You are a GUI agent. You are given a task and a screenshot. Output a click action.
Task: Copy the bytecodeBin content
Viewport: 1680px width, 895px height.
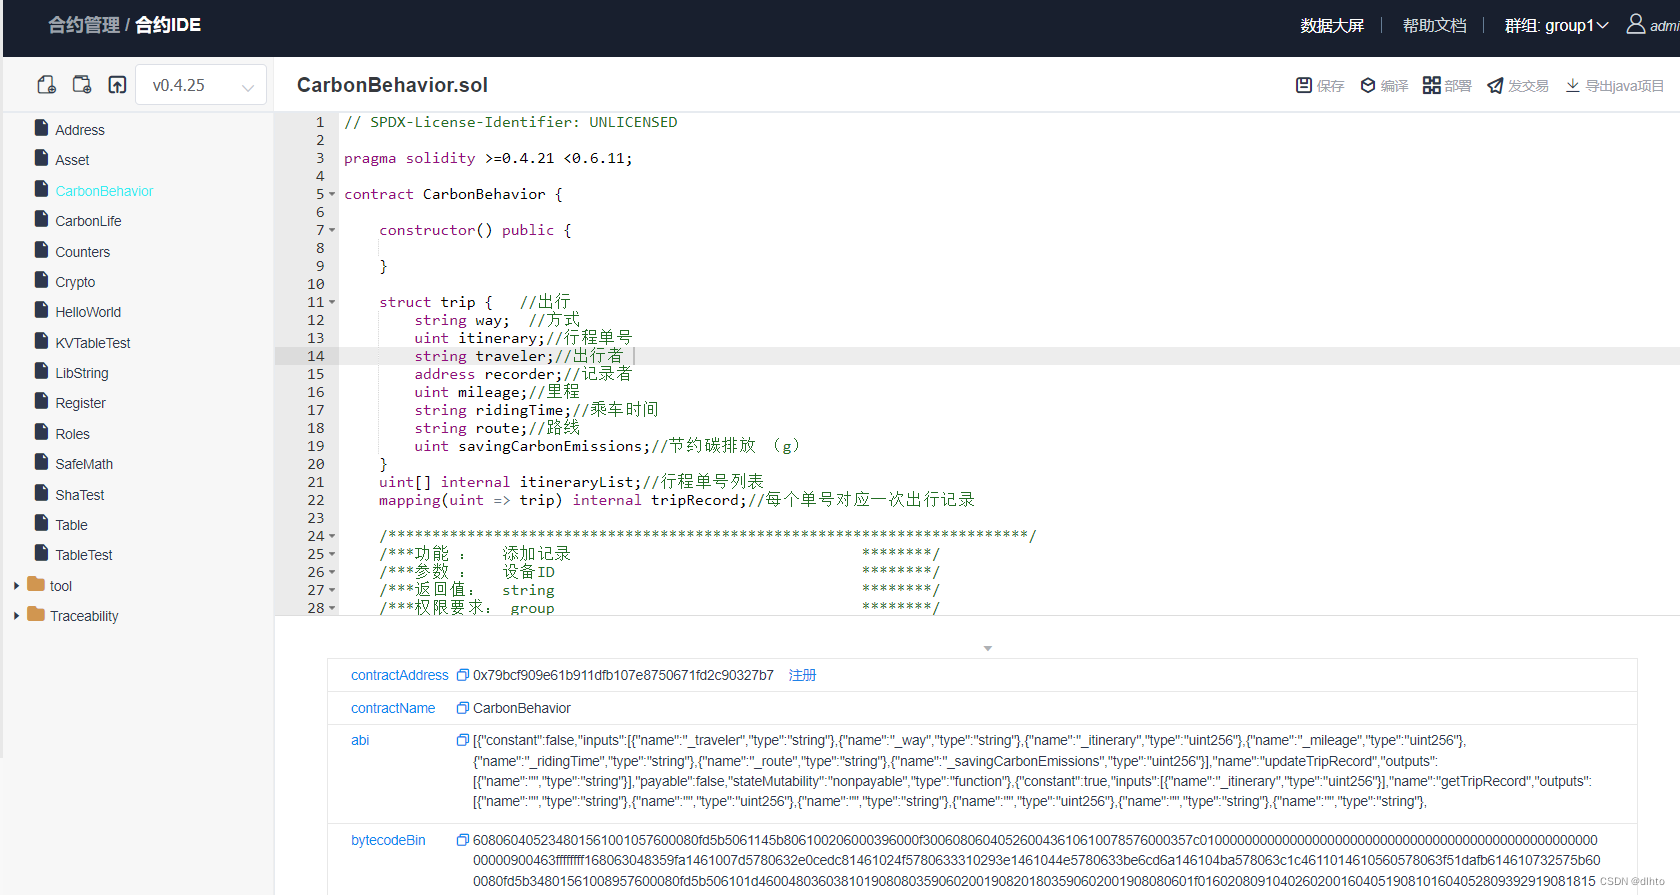pyautogui.click(x=463, y=840)
